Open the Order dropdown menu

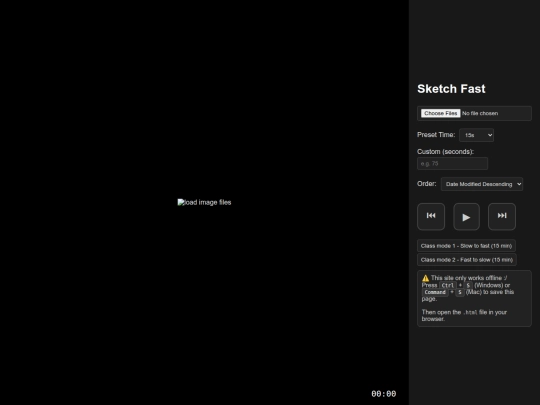pos(482,184)
